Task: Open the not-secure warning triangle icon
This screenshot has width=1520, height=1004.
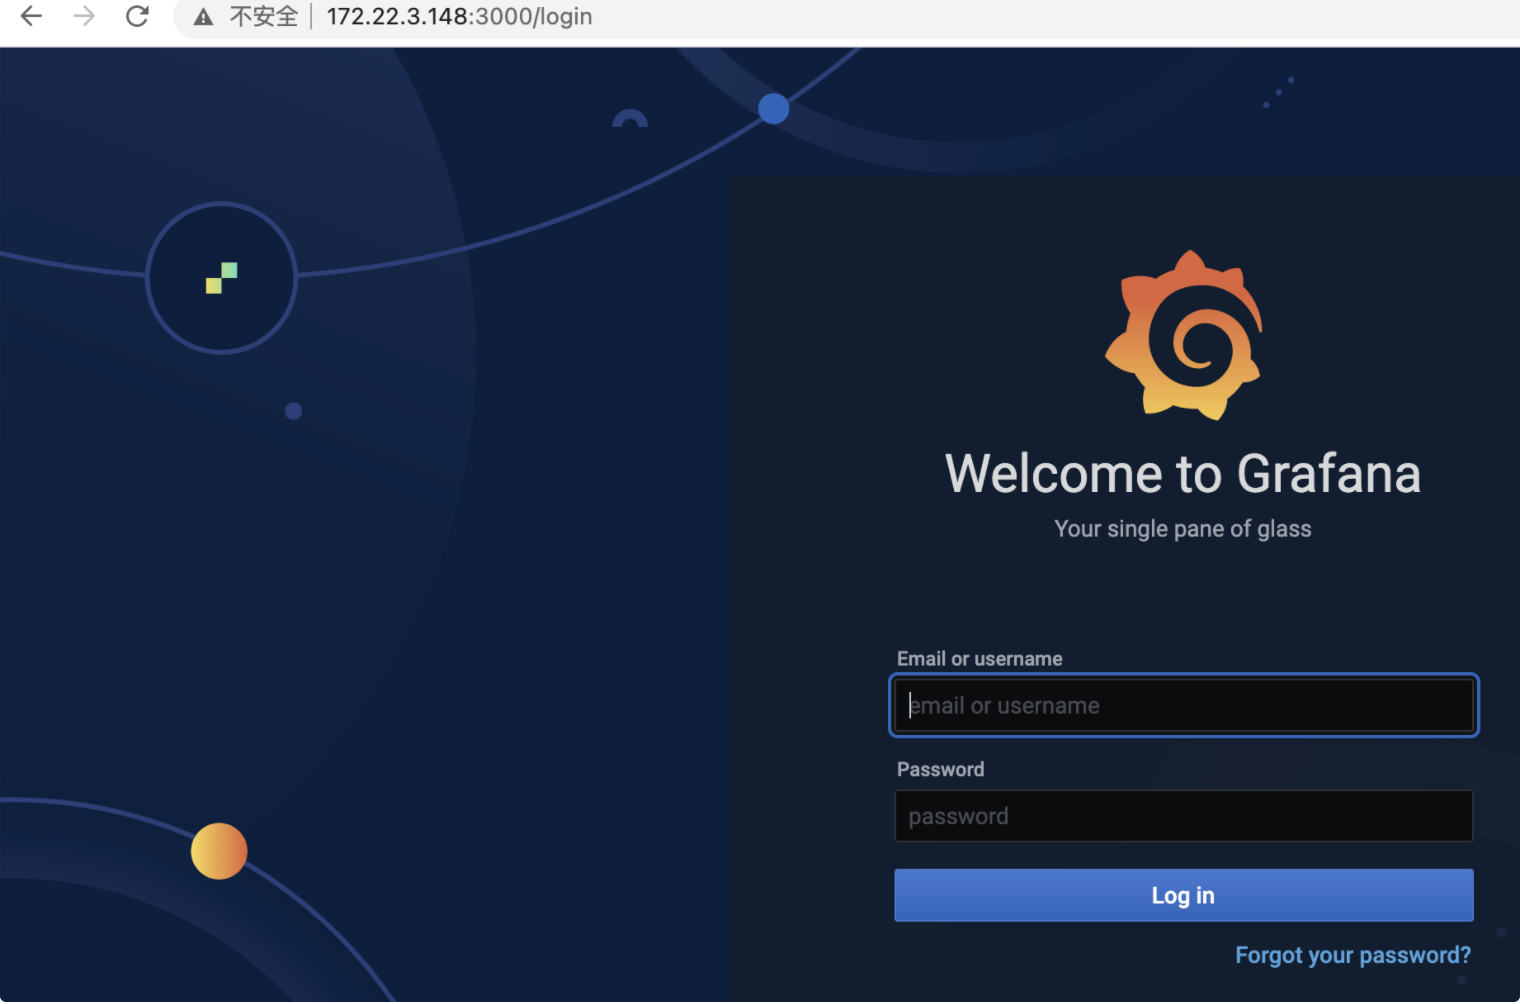Action: click(x=204, y=17)
